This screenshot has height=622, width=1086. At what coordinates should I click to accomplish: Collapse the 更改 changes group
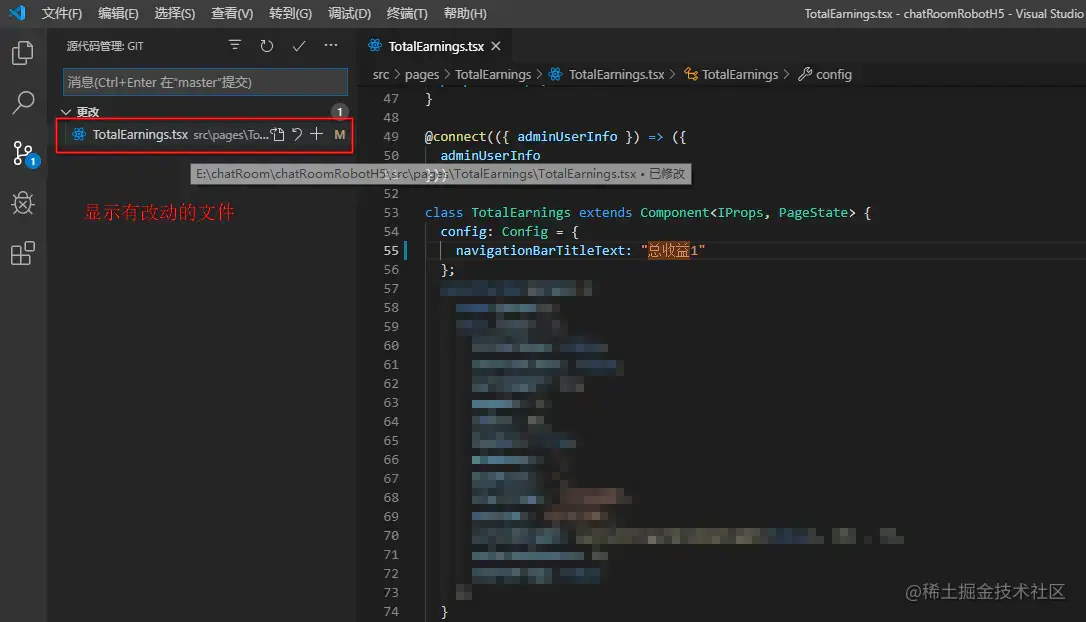(66, 112)
